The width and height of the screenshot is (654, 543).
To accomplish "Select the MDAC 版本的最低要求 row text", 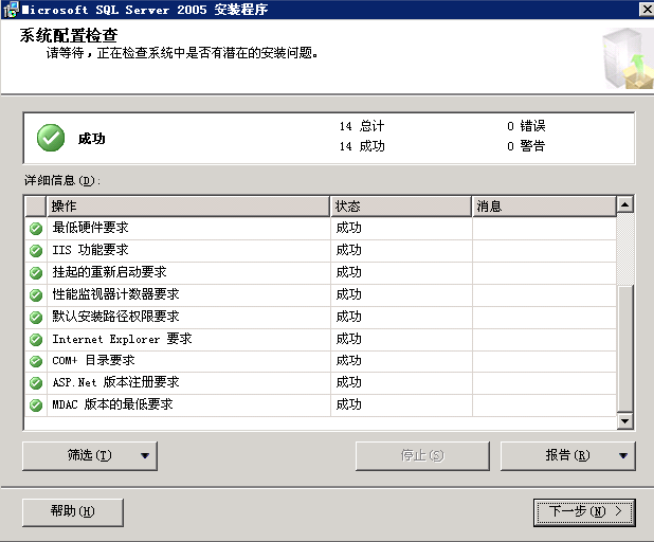I will coord(112,405).
